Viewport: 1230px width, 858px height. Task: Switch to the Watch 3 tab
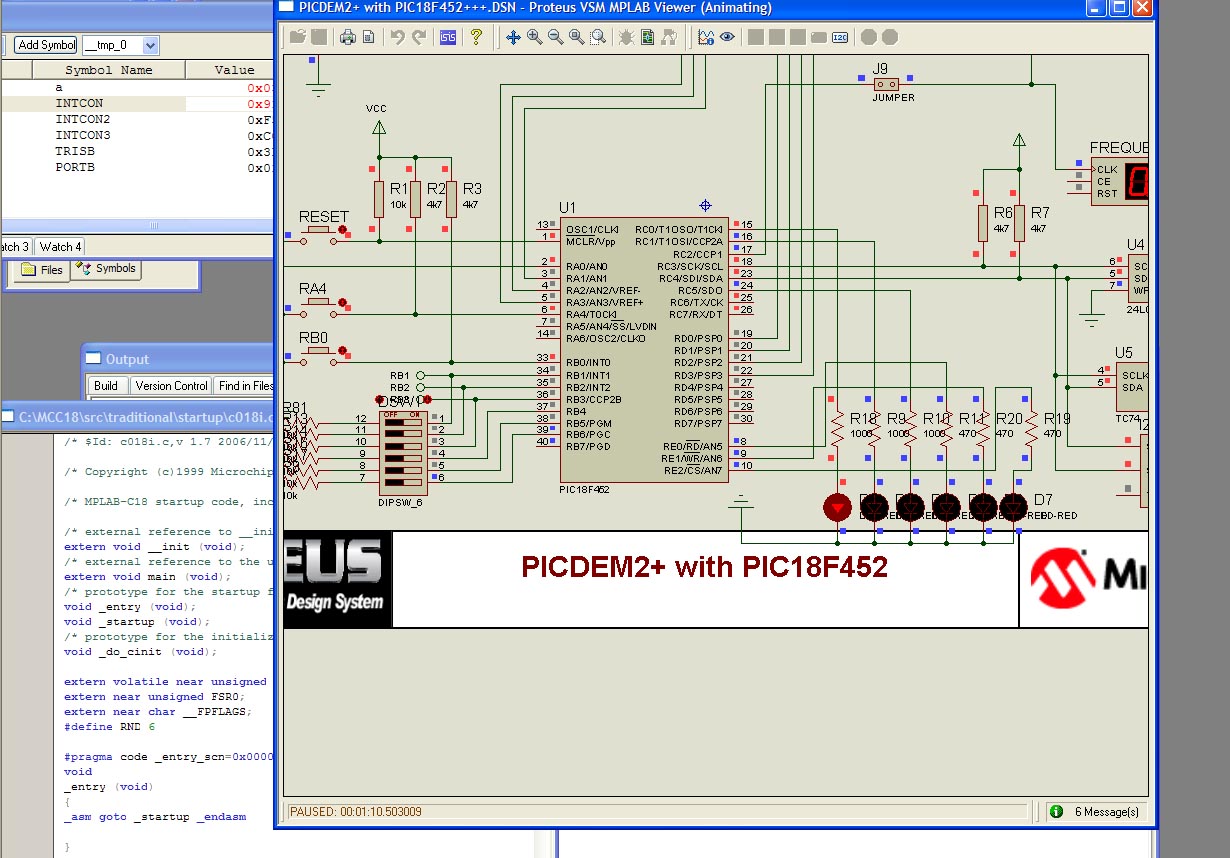coord(14,246)
